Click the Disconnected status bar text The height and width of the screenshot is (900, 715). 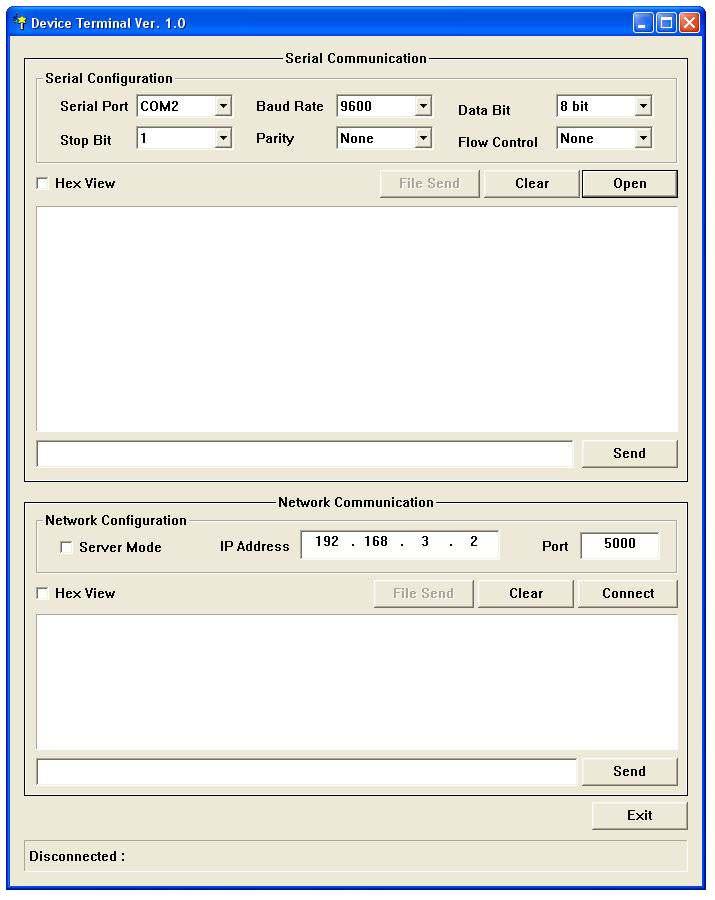click(77, 856)
